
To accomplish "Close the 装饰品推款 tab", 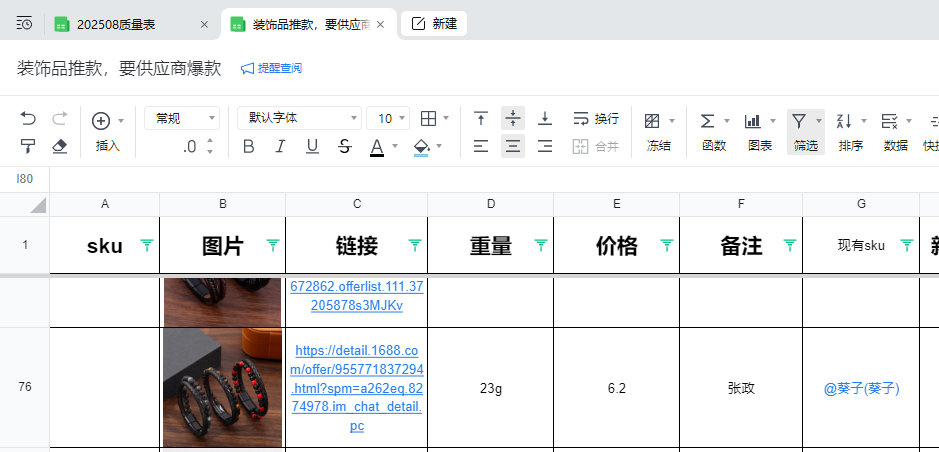I will 380,24.
